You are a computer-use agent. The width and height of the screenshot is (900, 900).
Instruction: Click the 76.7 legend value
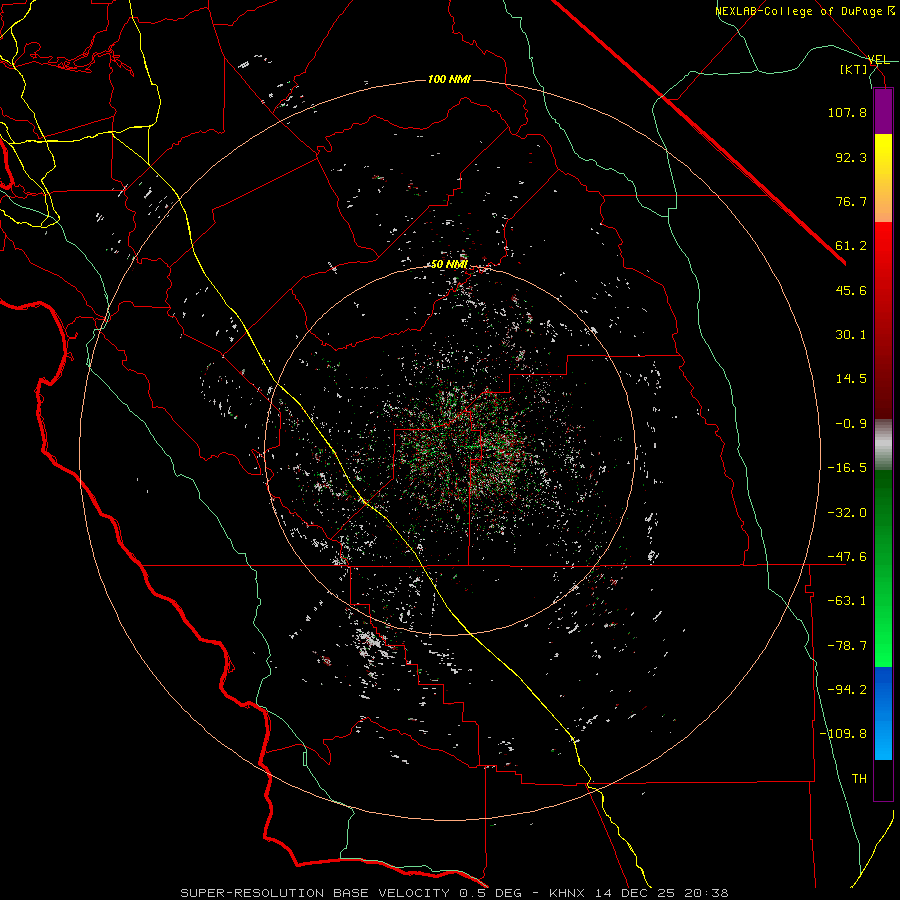tap(851, 201)
